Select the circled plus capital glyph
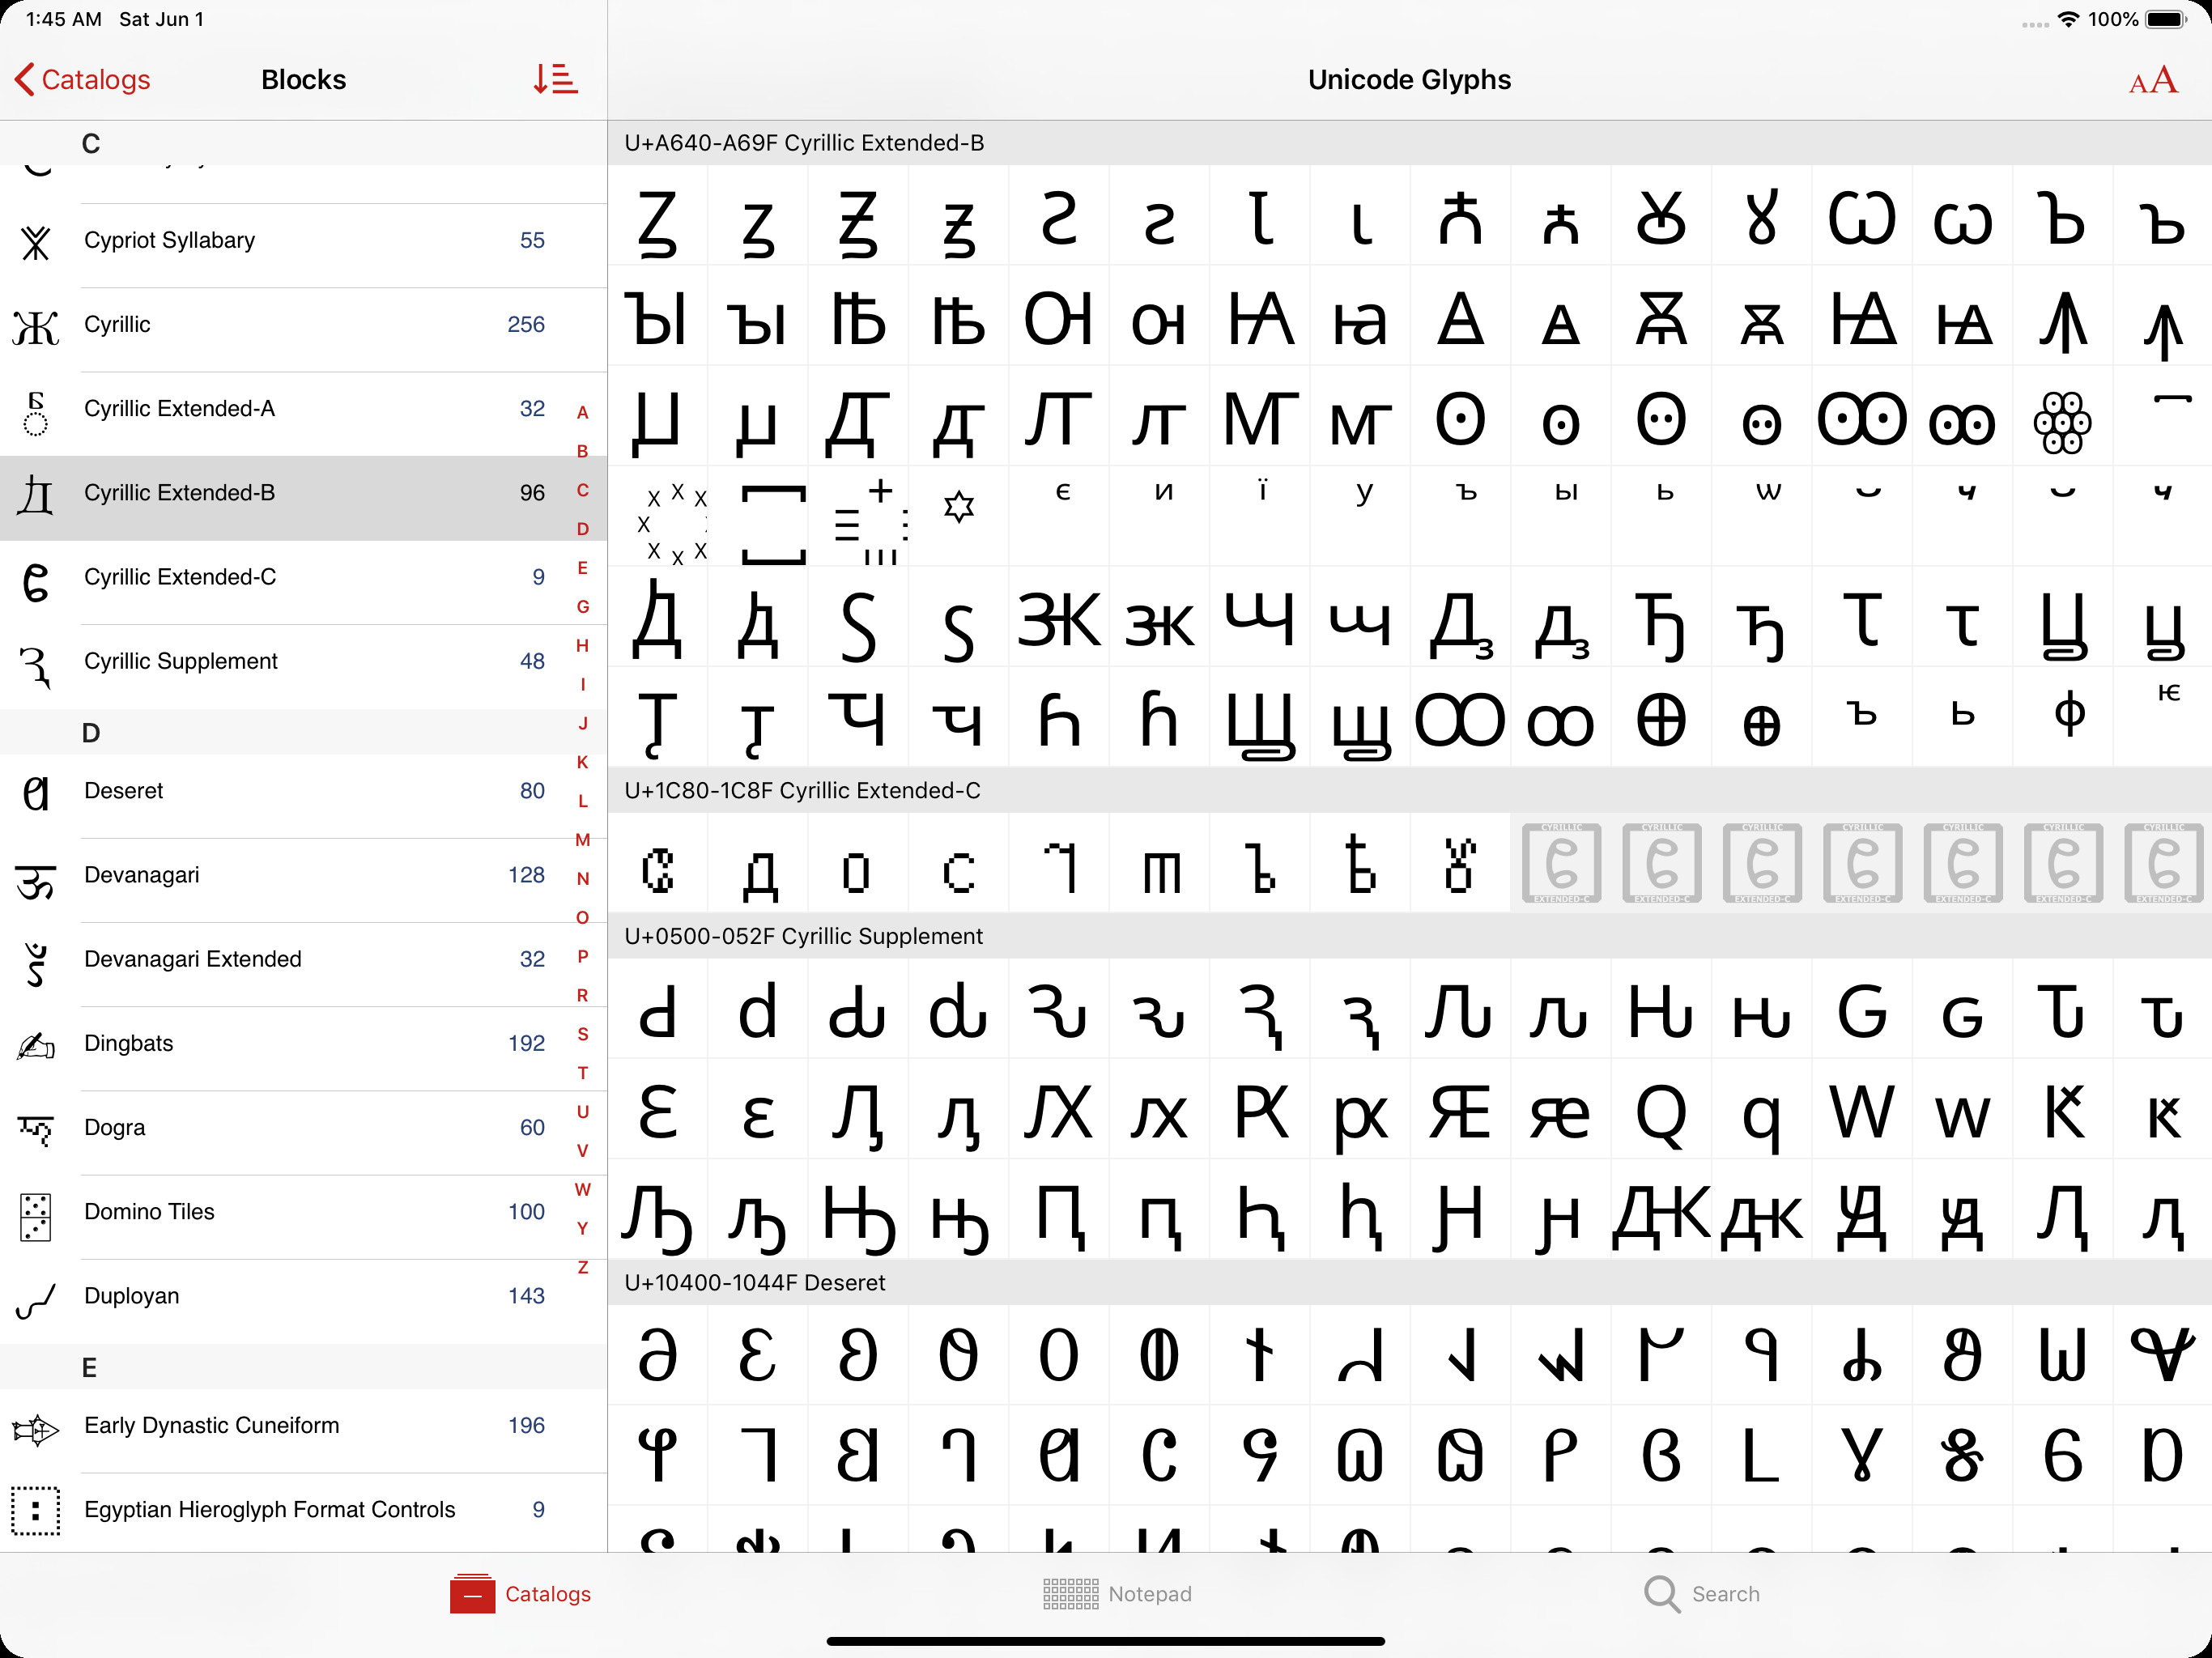Screen dimensions: 2212x1658 (x=1661, y=718)
